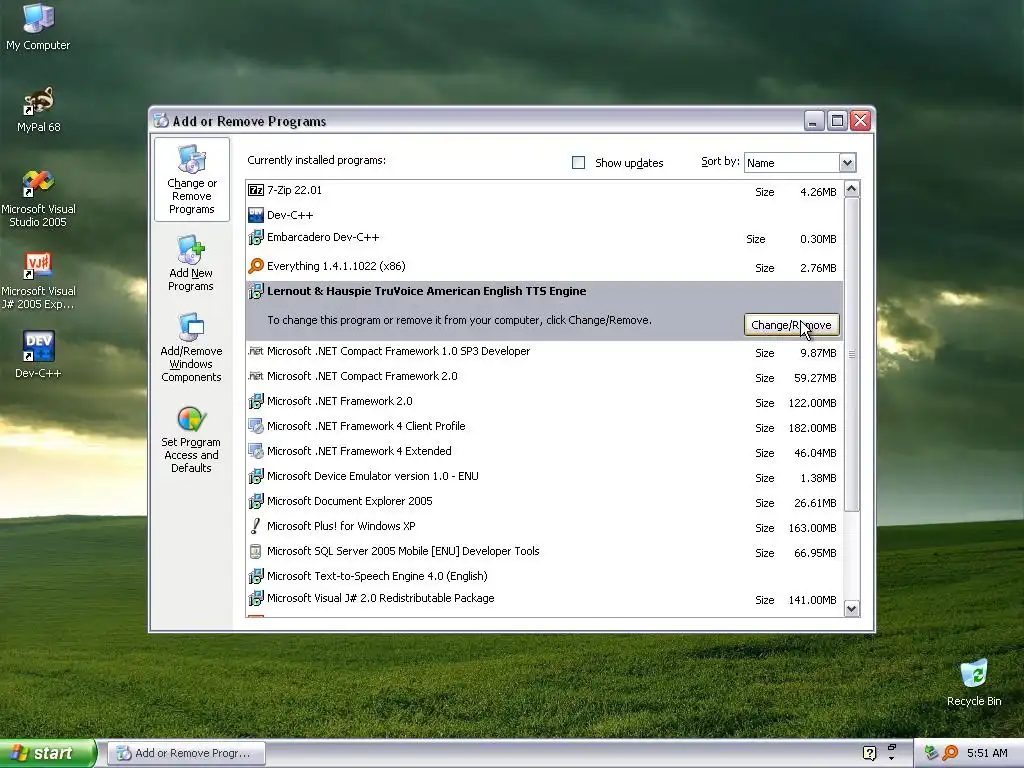Click .NET Framework 4 Extended icon
1024x768 pixels.
[x=256, y=451]
